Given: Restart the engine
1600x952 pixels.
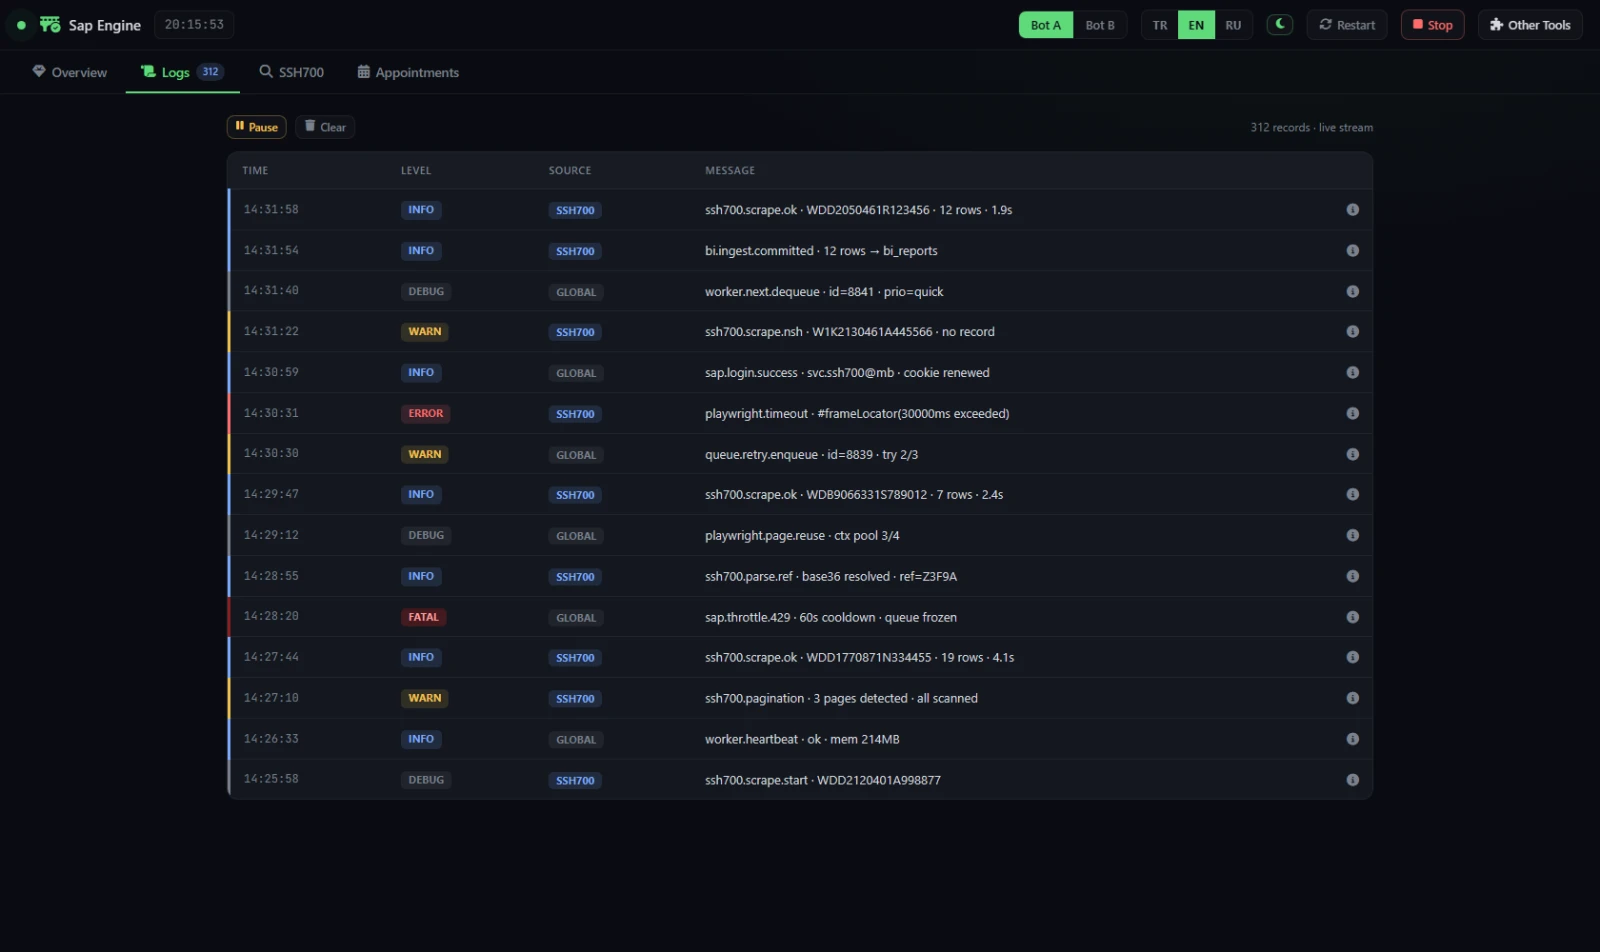Looking at the screenshot, I should pos(1347,25).
